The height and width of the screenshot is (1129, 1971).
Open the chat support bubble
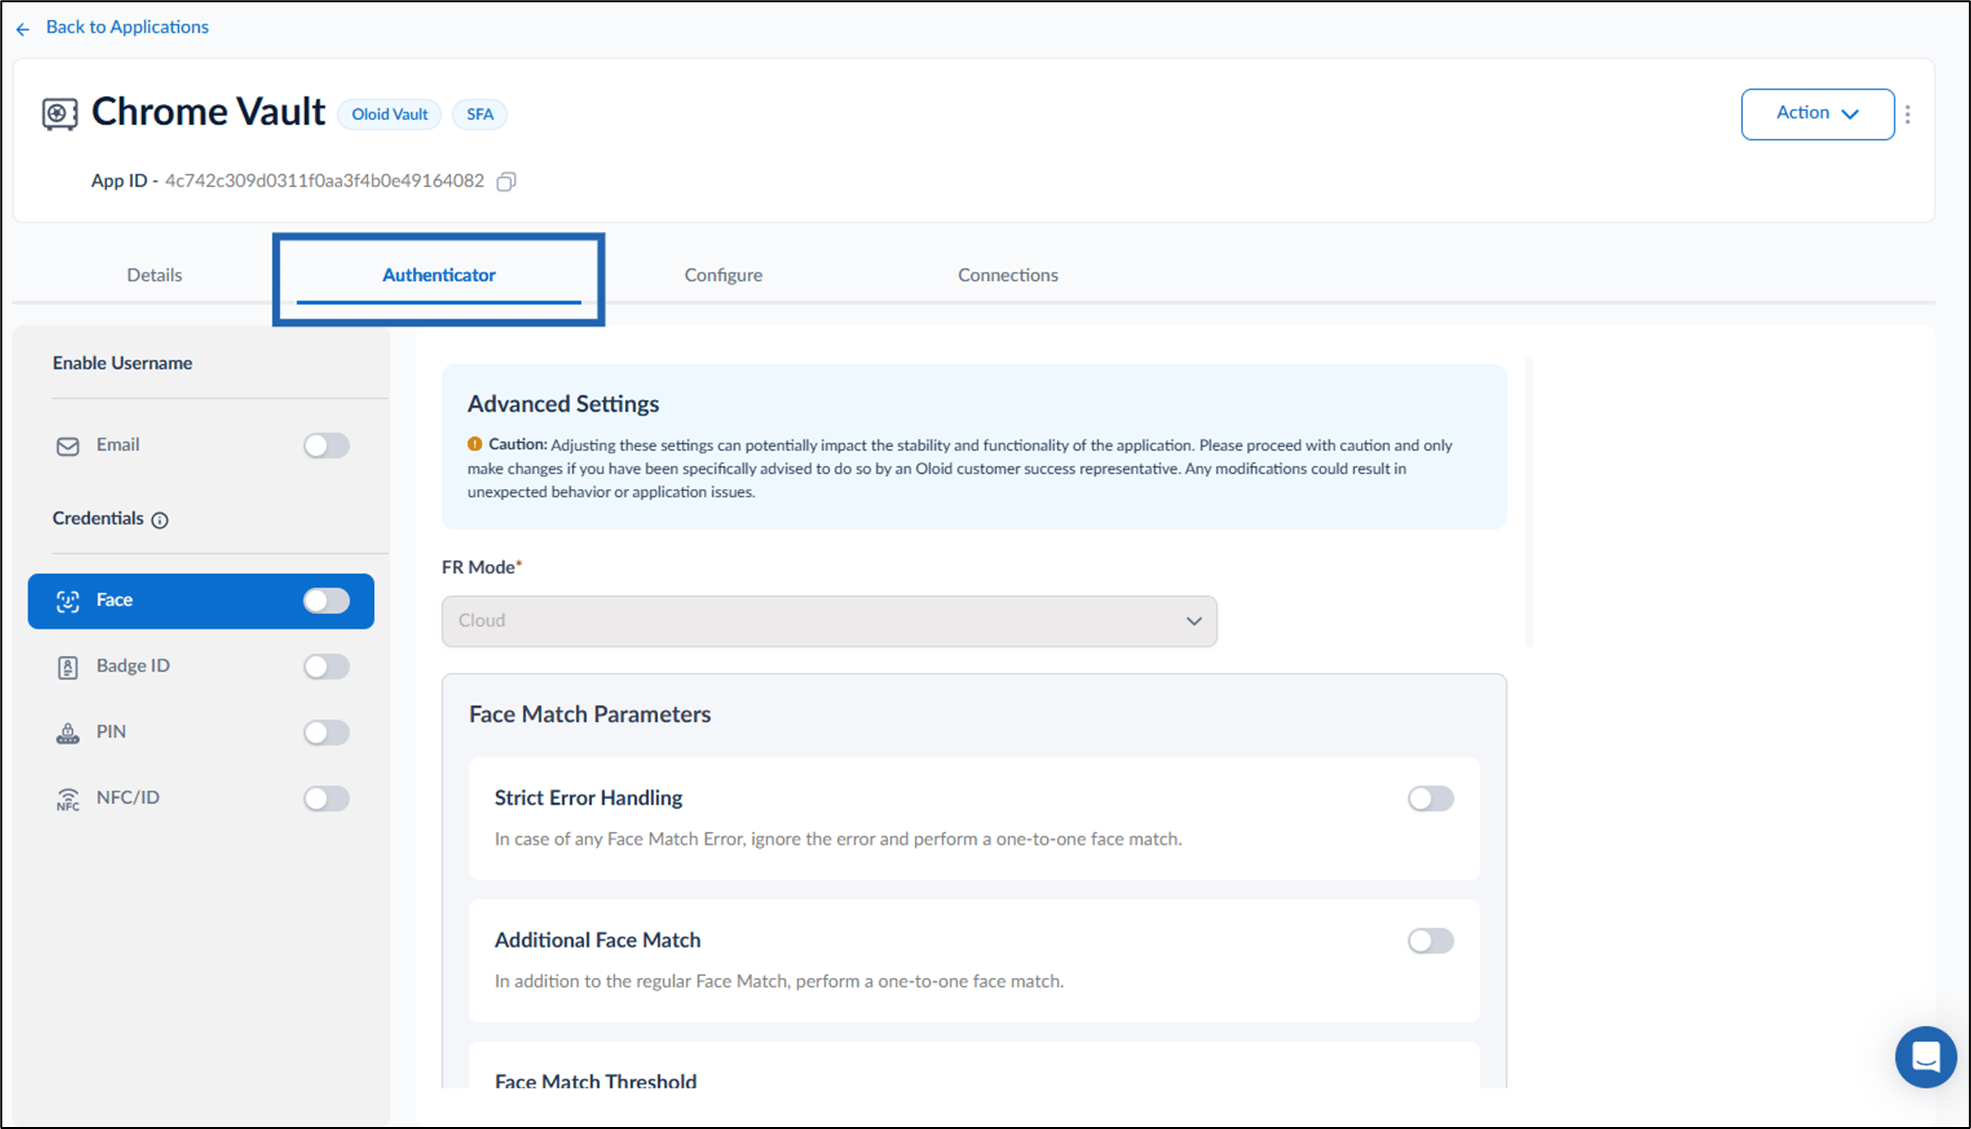tap(1925, 1057)
